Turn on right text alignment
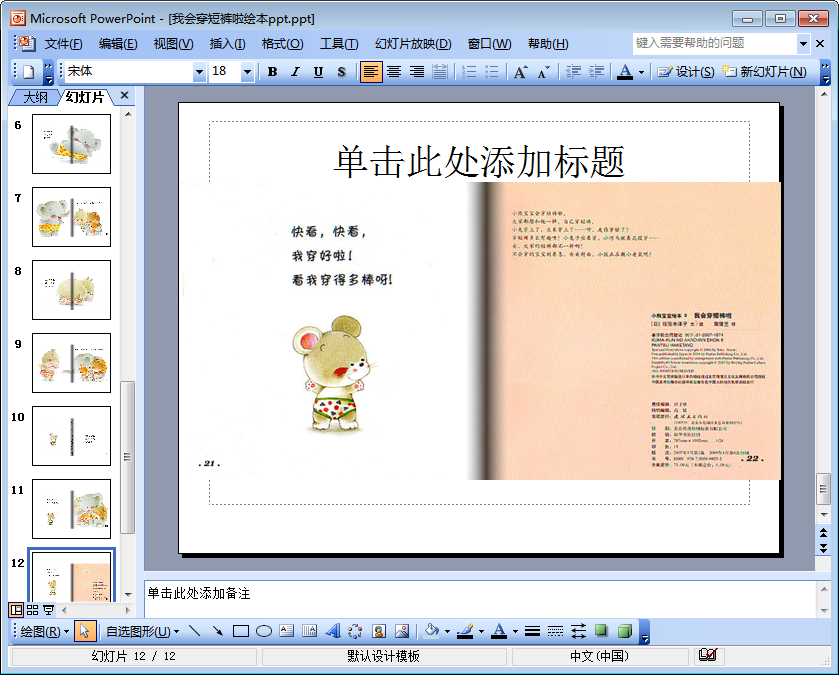The width and height of the screenshot is (839, 675). pyautogui.click(x=417, y=72)
